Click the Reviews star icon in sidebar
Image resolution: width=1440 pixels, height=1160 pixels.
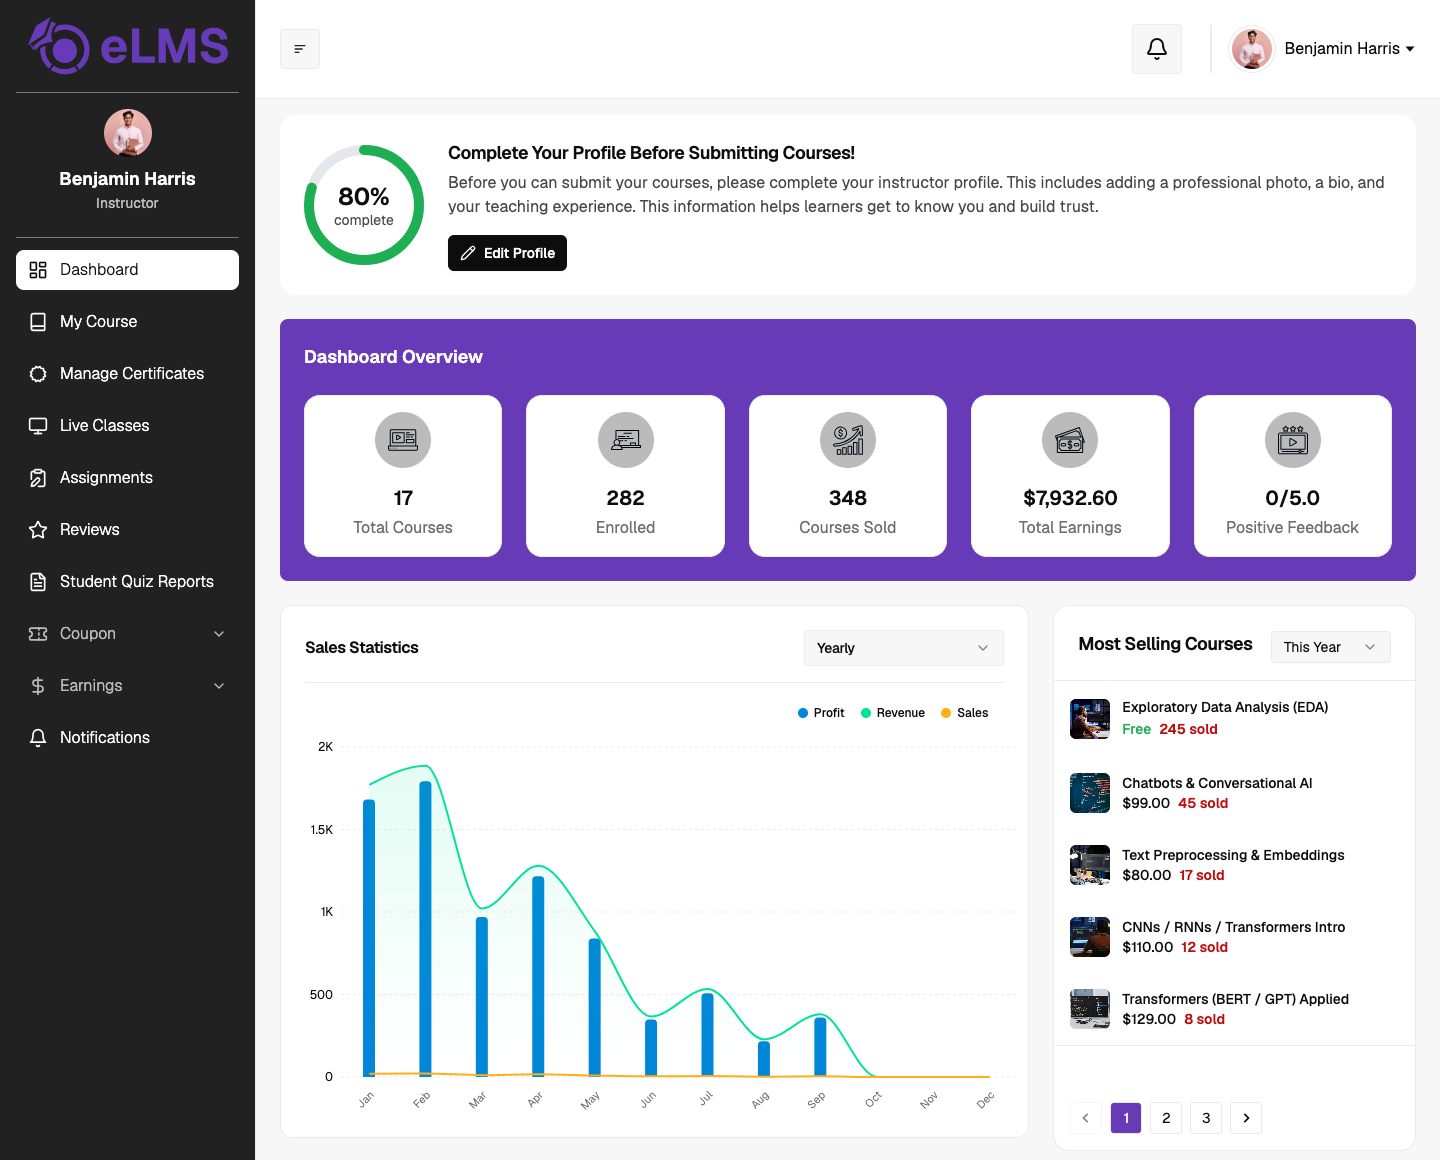coord(38,530)
